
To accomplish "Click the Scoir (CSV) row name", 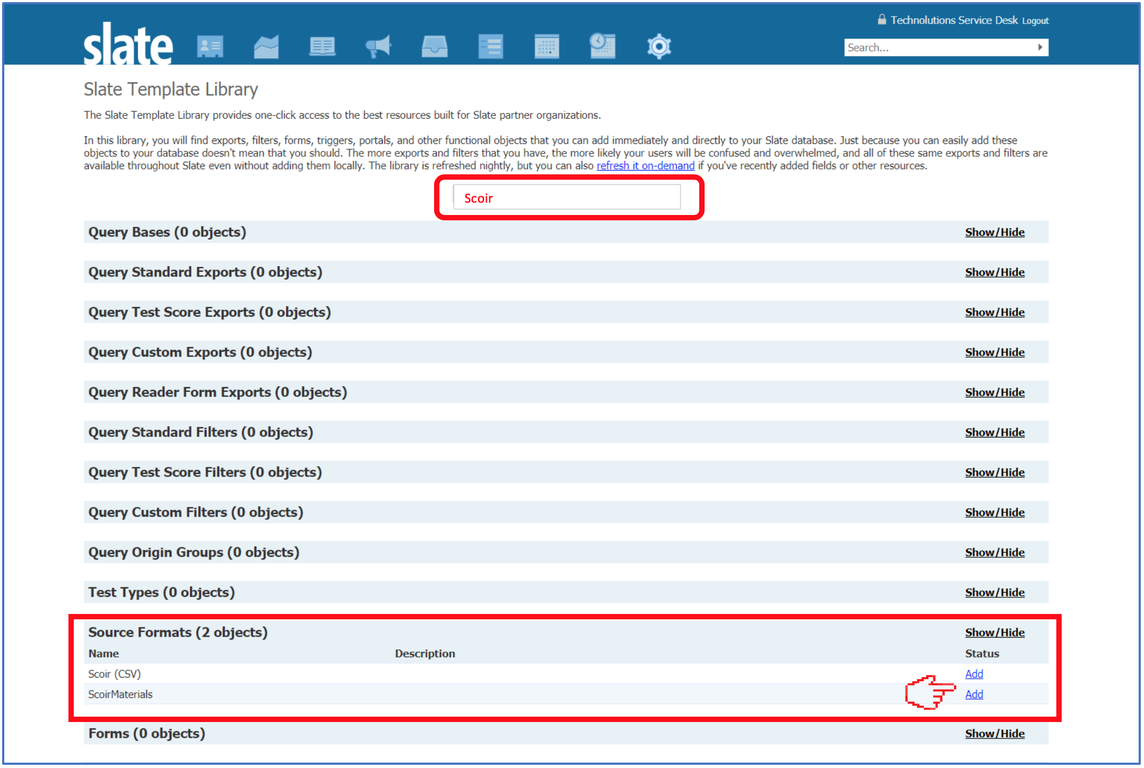I will (115, 674).
